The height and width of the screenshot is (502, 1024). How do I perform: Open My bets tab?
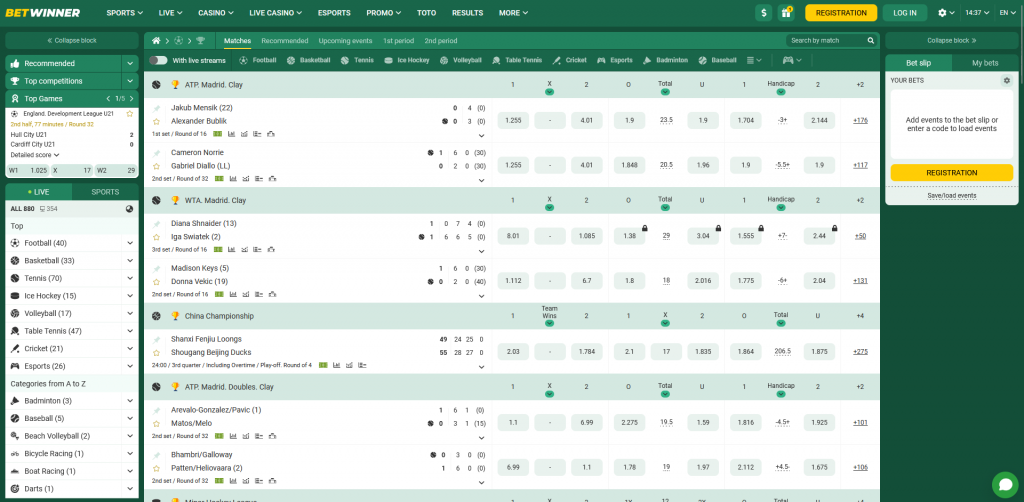(985, 63)
